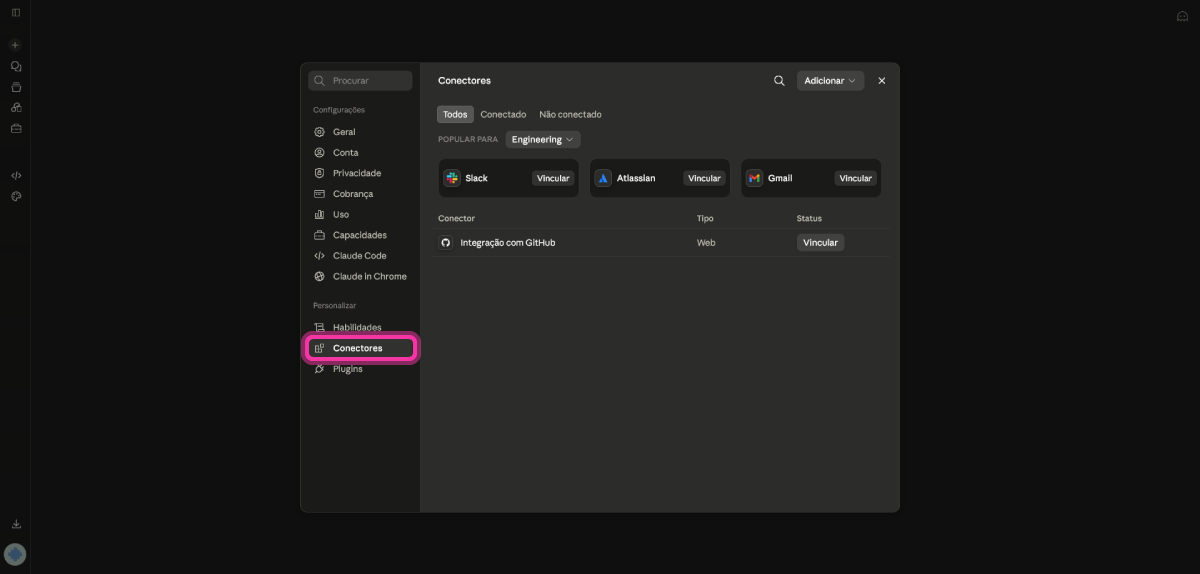The width and height of the screenshot is (1200, 574).
Task: Switch to the Conectado tab
Action: coord(503,115)
